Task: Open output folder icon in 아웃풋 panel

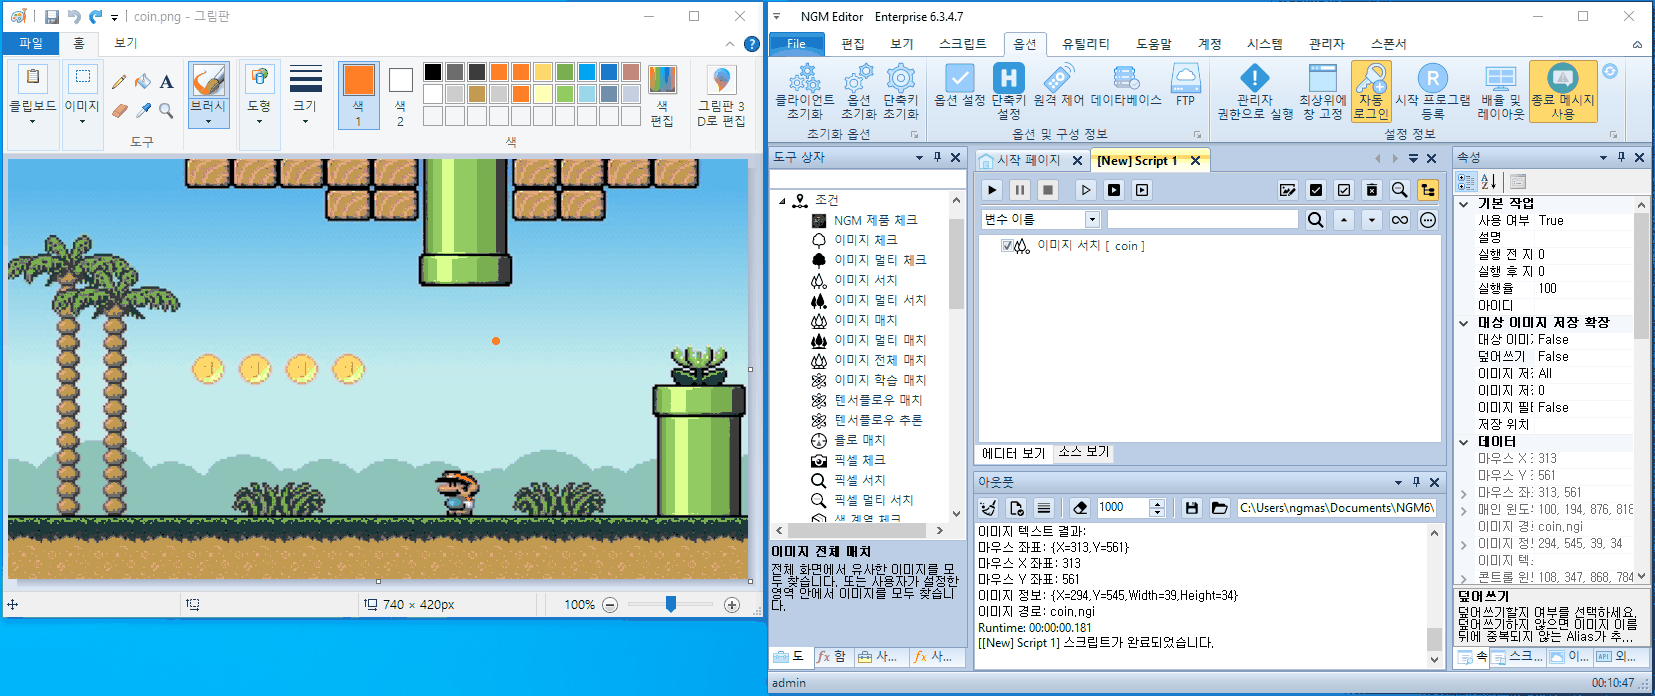Action: tap(1219, 508)
